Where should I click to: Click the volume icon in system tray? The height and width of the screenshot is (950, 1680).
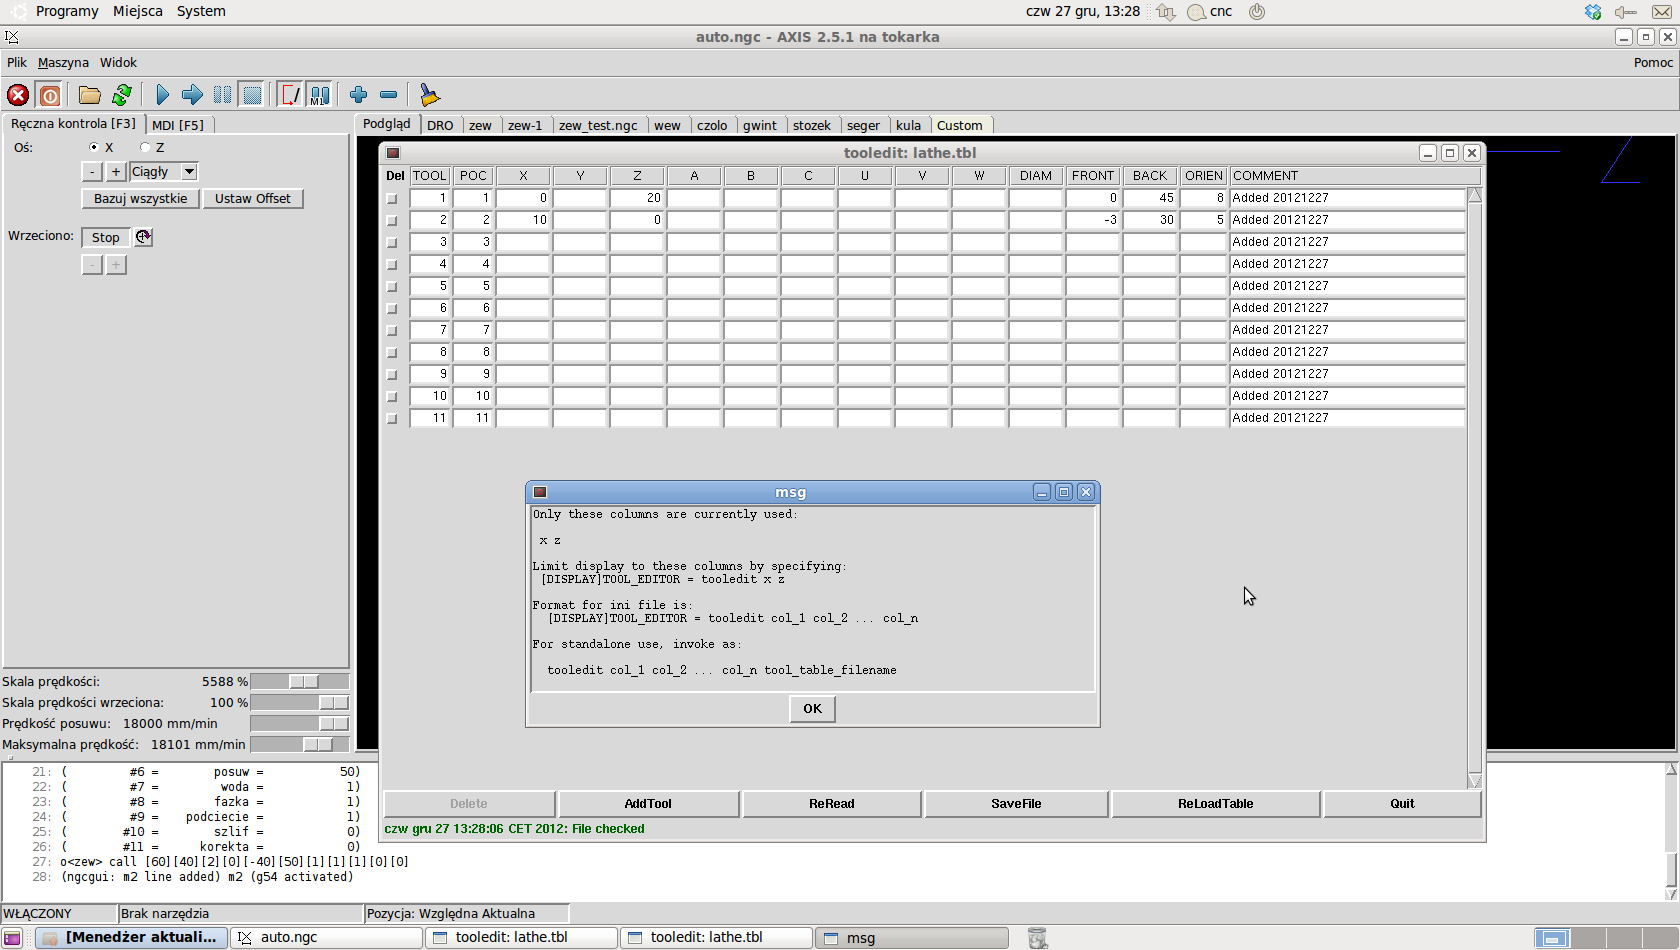(1626, 12)
